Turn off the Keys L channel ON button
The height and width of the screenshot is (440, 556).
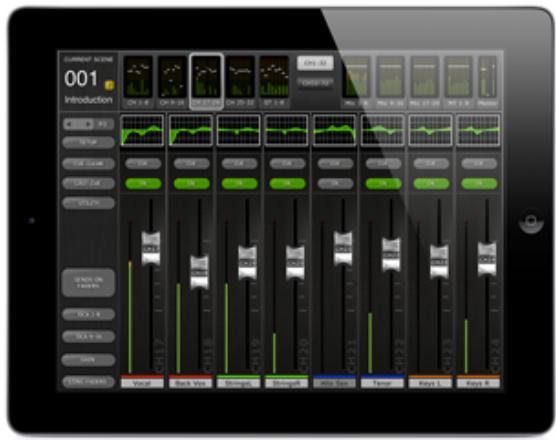(x=431, y=183)
